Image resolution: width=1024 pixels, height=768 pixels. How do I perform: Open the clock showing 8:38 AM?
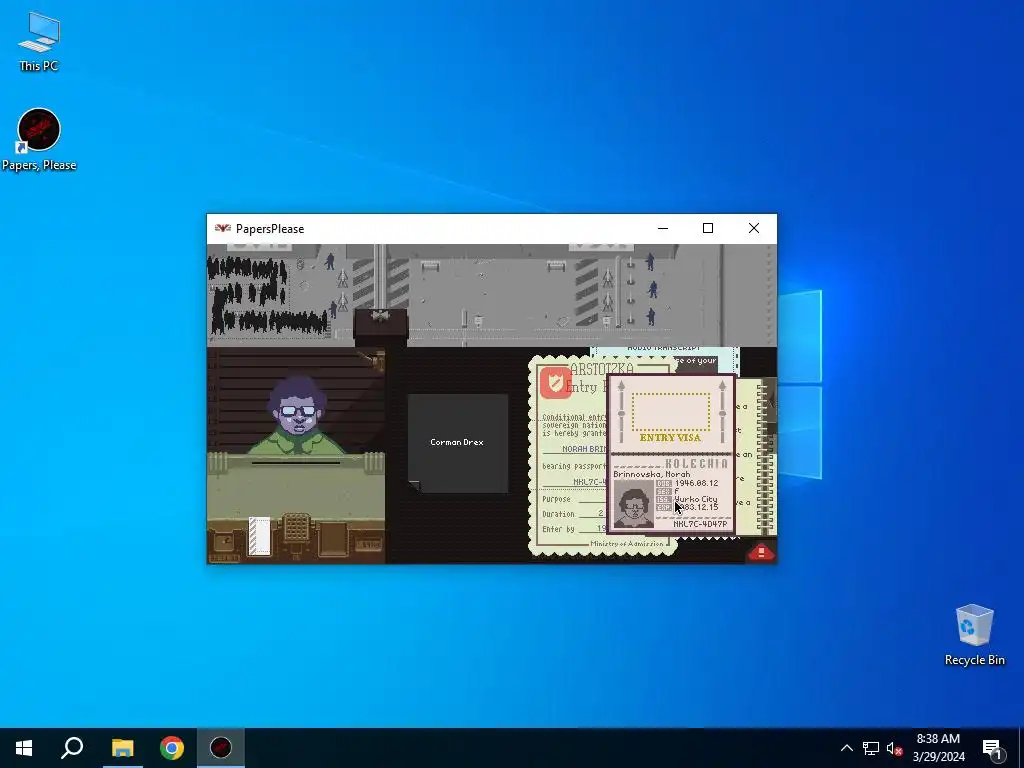point(938,748)
